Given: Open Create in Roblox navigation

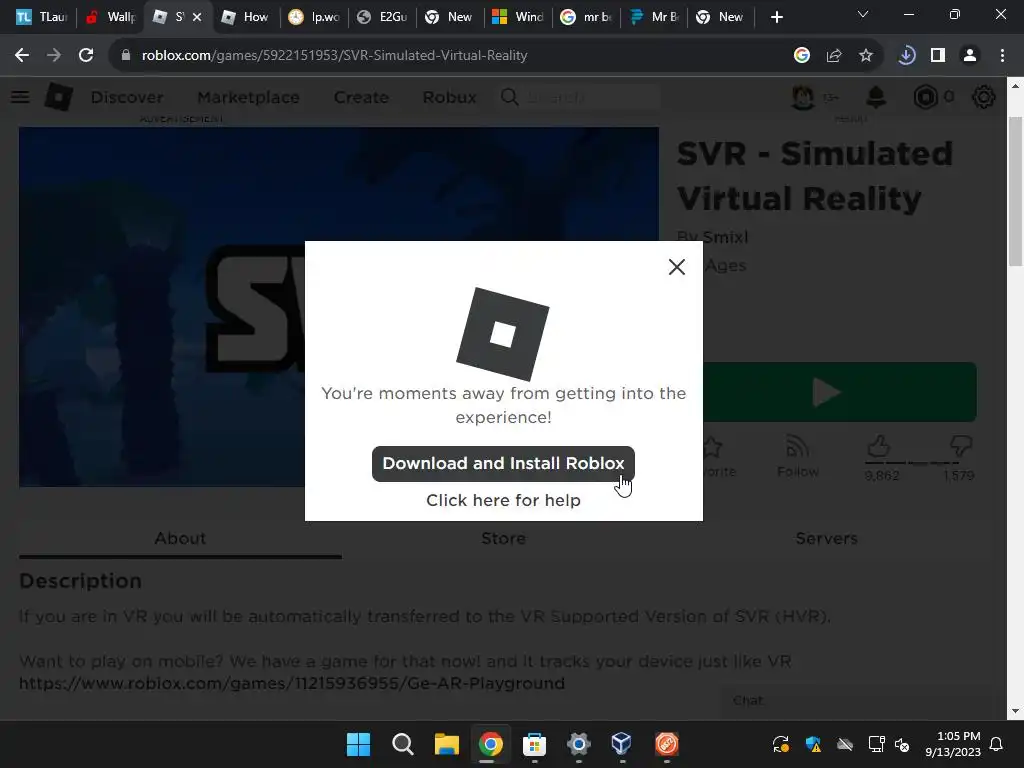Looking at the screenshot, I should (x=361, y=97).
